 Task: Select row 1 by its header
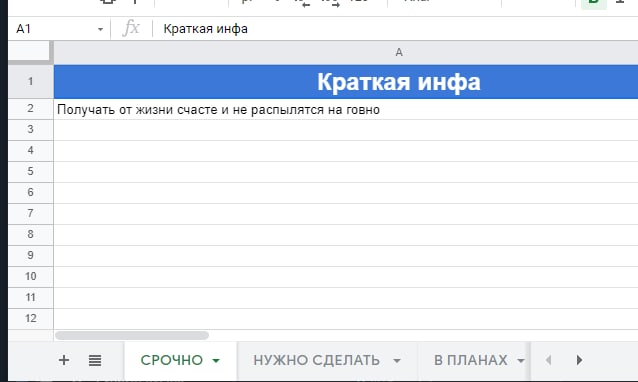tap(31, 81)
